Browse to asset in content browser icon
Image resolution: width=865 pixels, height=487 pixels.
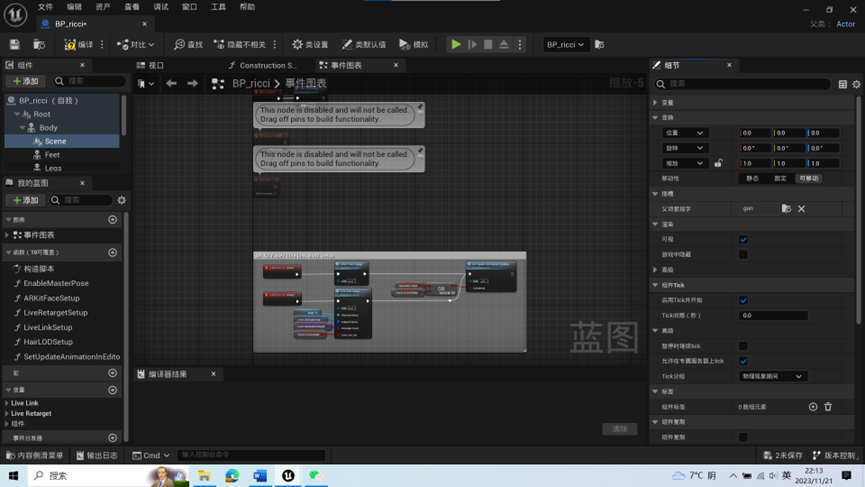[39, 45]
